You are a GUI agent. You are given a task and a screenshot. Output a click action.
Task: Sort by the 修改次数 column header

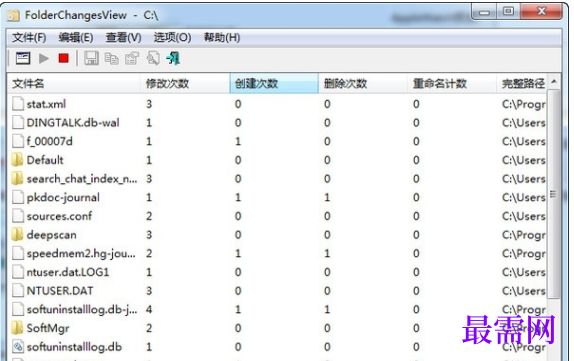[185, 83]
